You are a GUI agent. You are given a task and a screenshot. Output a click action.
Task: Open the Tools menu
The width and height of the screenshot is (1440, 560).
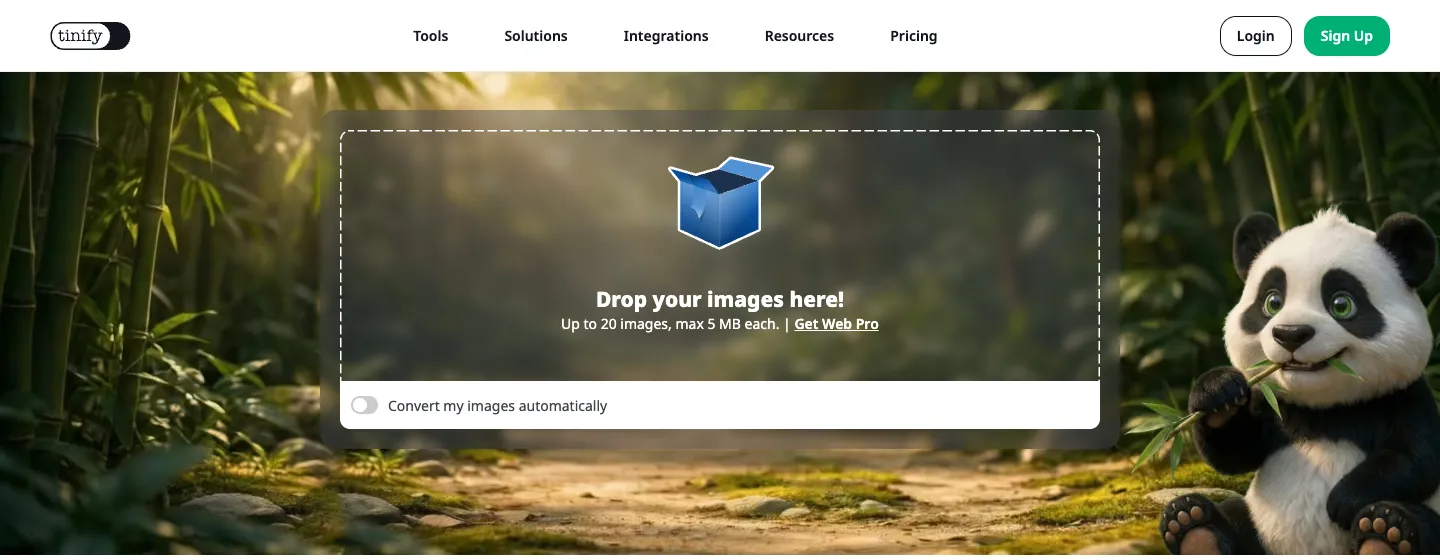431,36
